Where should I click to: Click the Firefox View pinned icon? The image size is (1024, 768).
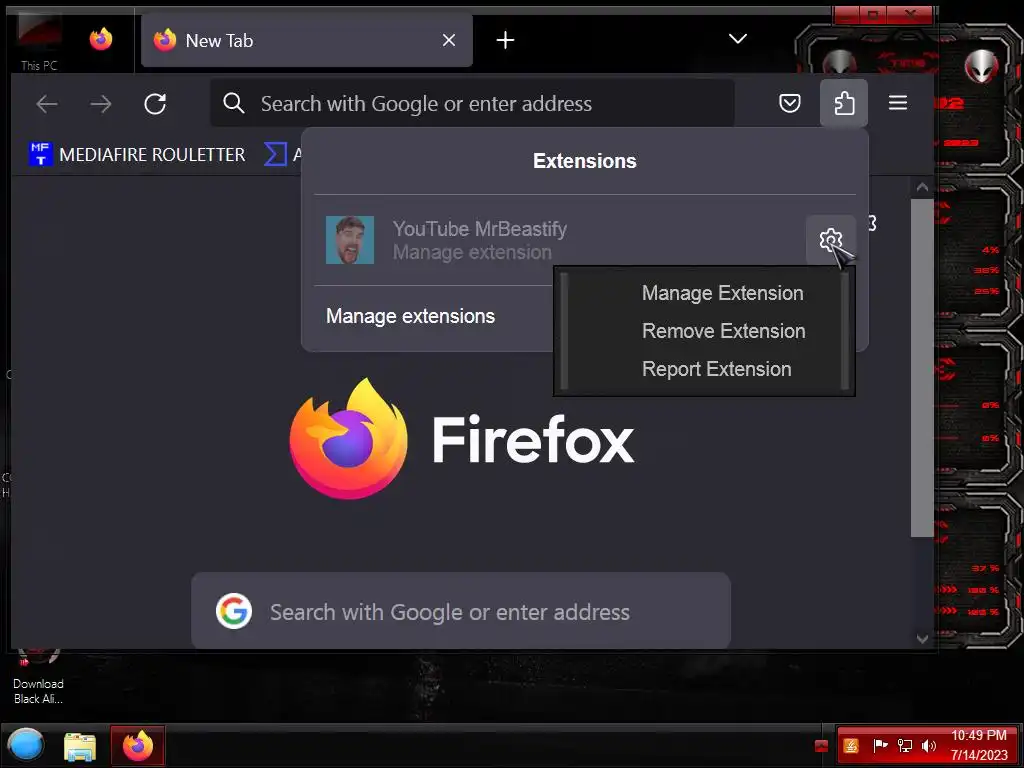pyautogui.click(x=101, y=39)
